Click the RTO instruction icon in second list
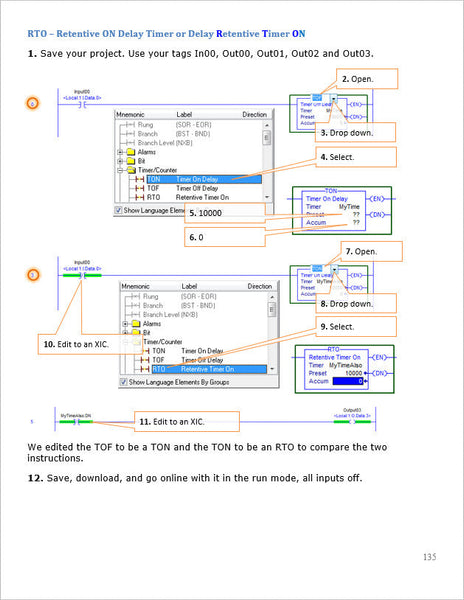The width and height of the screenshot is (464, 600). pyautogui.click(x=145, y=369)
